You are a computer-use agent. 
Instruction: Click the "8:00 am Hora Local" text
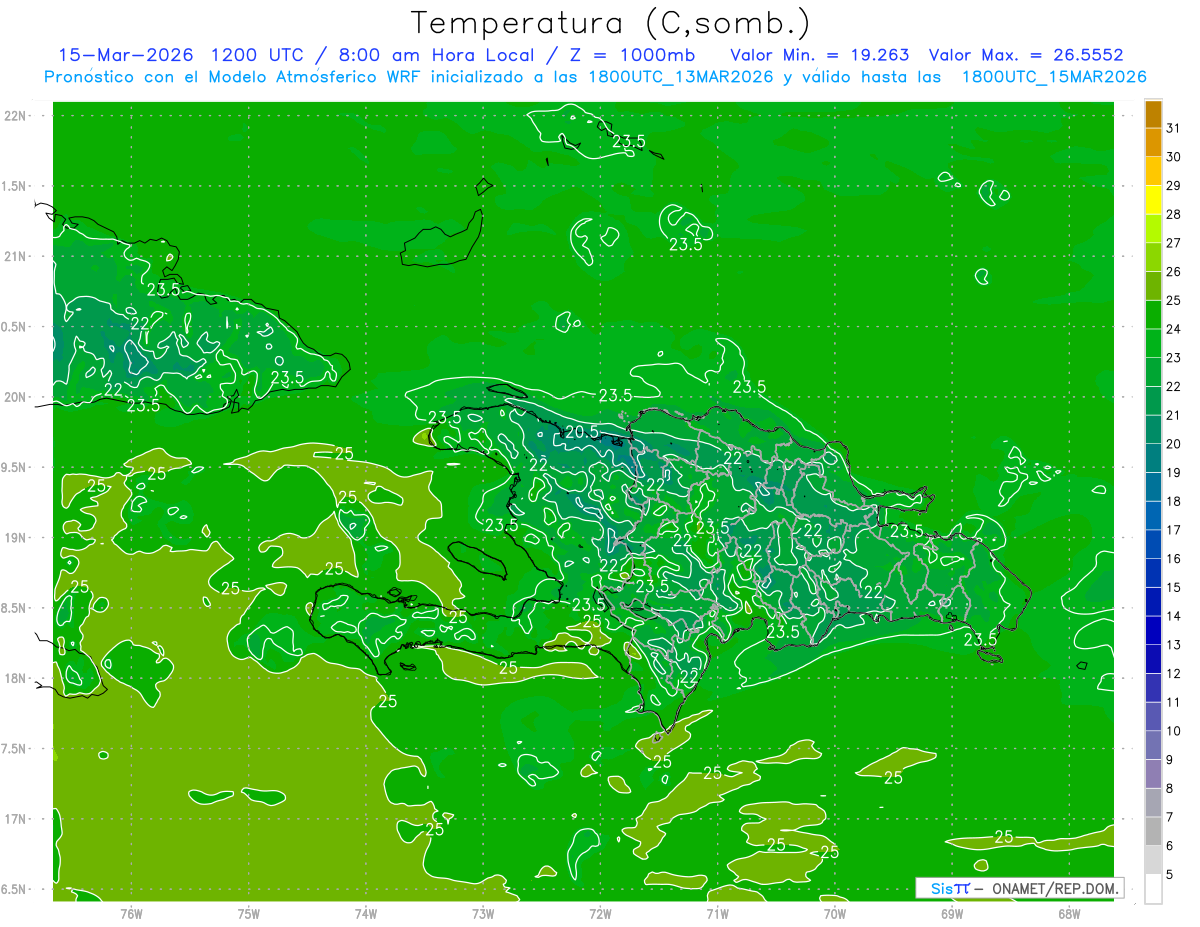439,54
